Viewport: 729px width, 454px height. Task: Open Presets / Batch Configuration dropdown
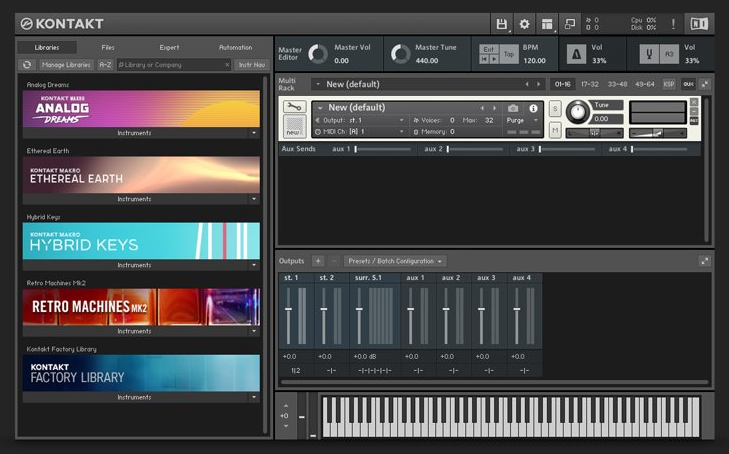tap(395, 261)
